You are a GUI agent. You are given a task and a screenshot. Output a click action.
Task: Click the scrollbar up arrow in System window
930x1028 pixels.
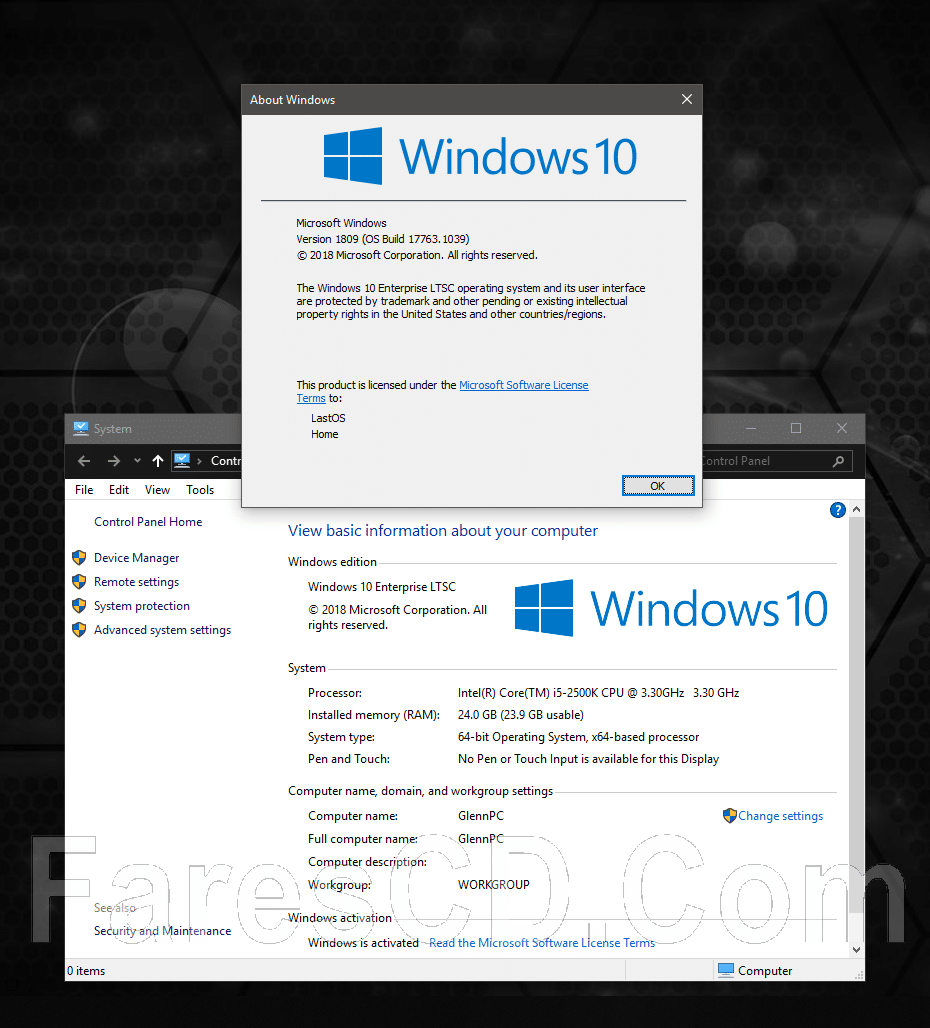point(856,509)
